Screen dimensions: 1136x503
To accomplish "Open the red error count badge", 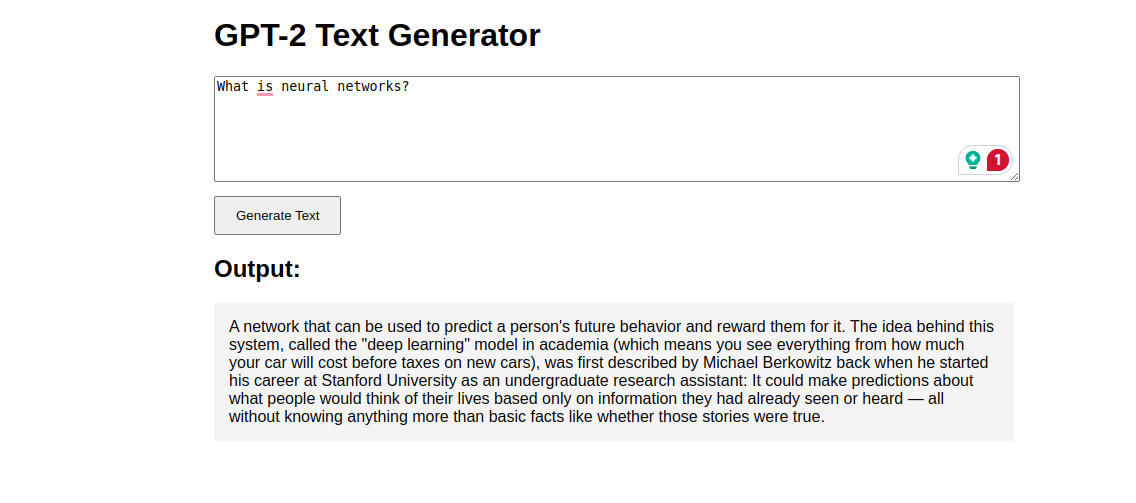I will pos(997,159).
